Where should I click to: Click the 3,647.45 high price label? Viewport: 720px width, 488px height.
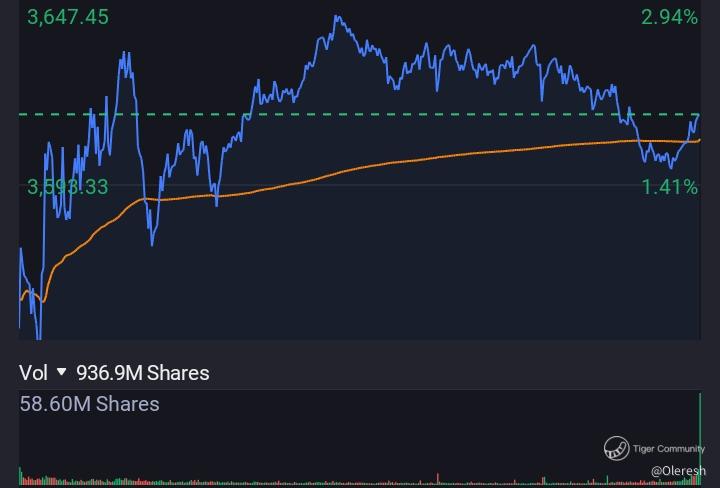click(69, 17)
